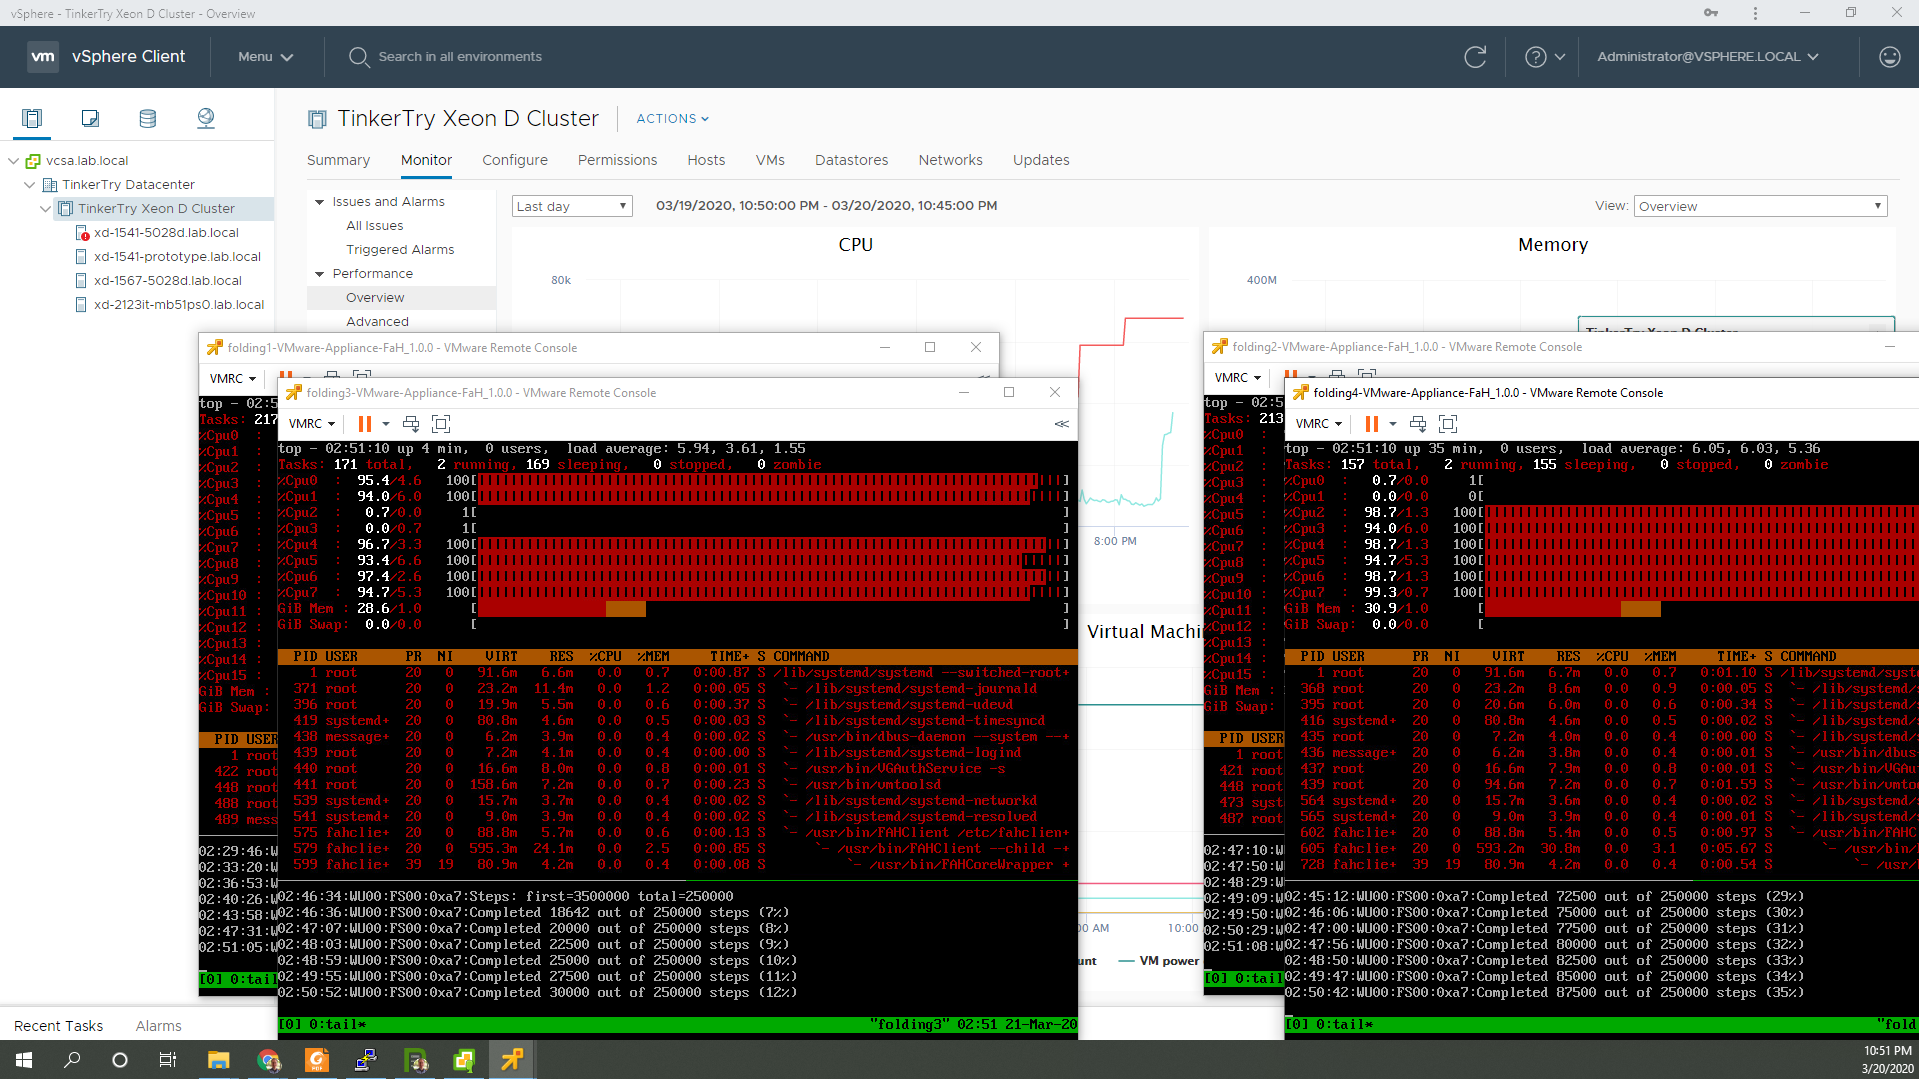
Task: Open Foxit PDF reader from taskbar
Action: 317,1060
